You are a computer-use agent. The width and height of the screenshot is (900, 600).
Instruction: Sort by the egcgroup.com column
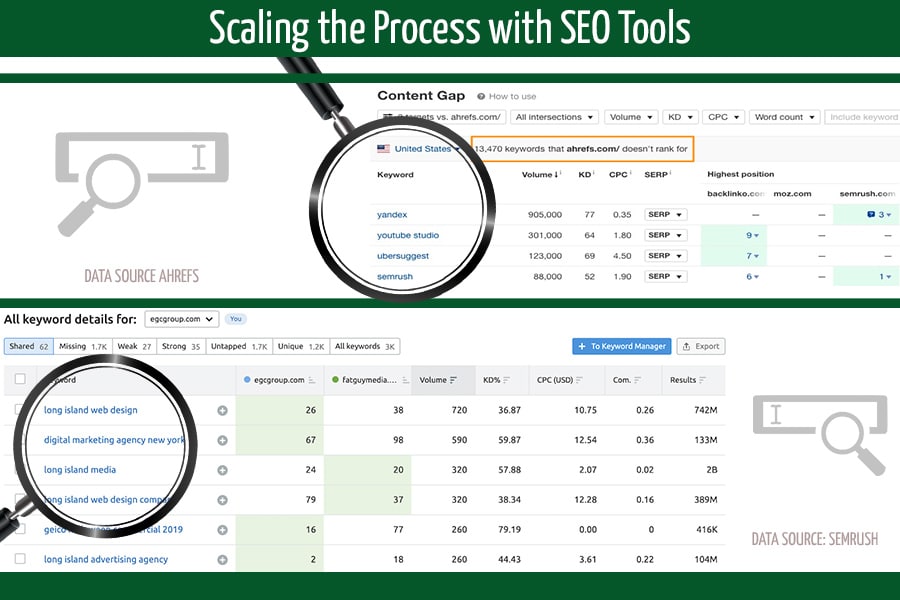(280, 380)
